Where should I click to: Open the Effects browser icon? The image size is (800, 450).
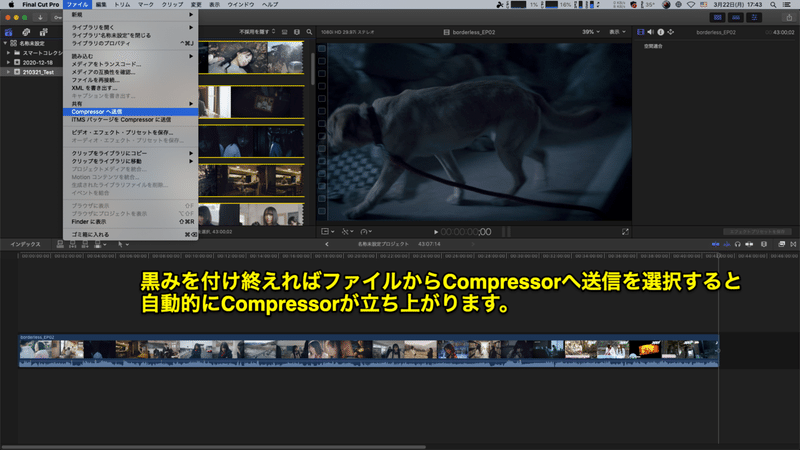coord(782,244)
